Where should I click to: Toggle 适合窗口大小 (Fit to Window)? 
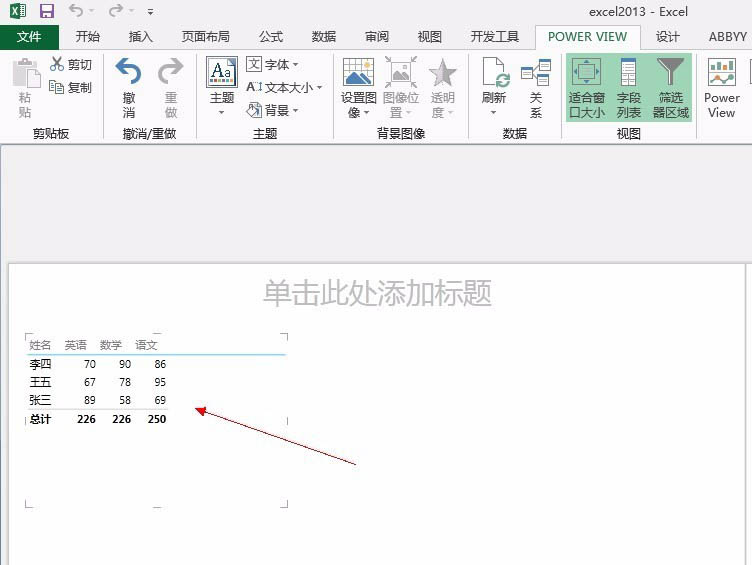pos(587,87)
